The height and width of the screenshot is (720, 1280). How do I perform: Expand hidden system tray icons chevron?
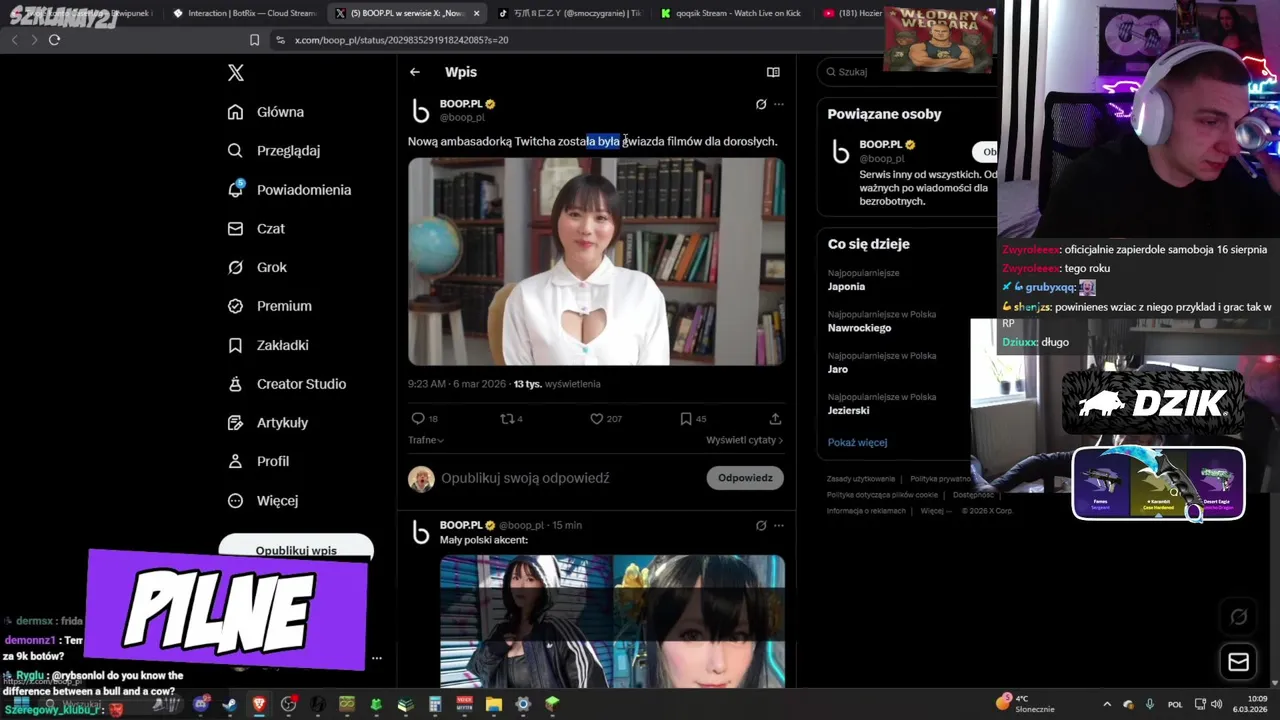(x=1107, y=704)
